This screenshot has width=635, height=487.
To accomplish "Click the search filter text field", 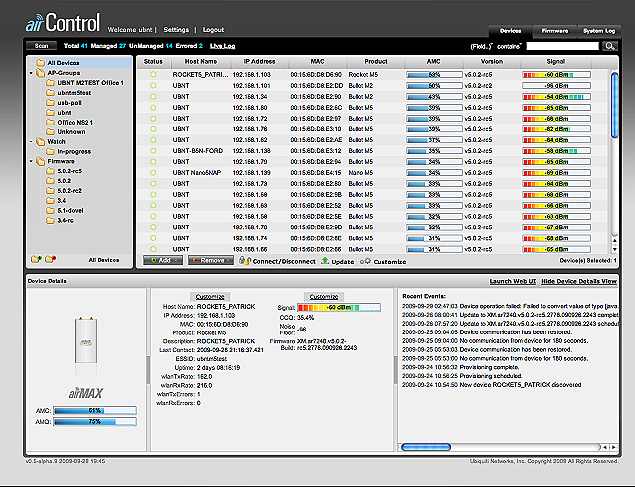I will pos(562,46).
